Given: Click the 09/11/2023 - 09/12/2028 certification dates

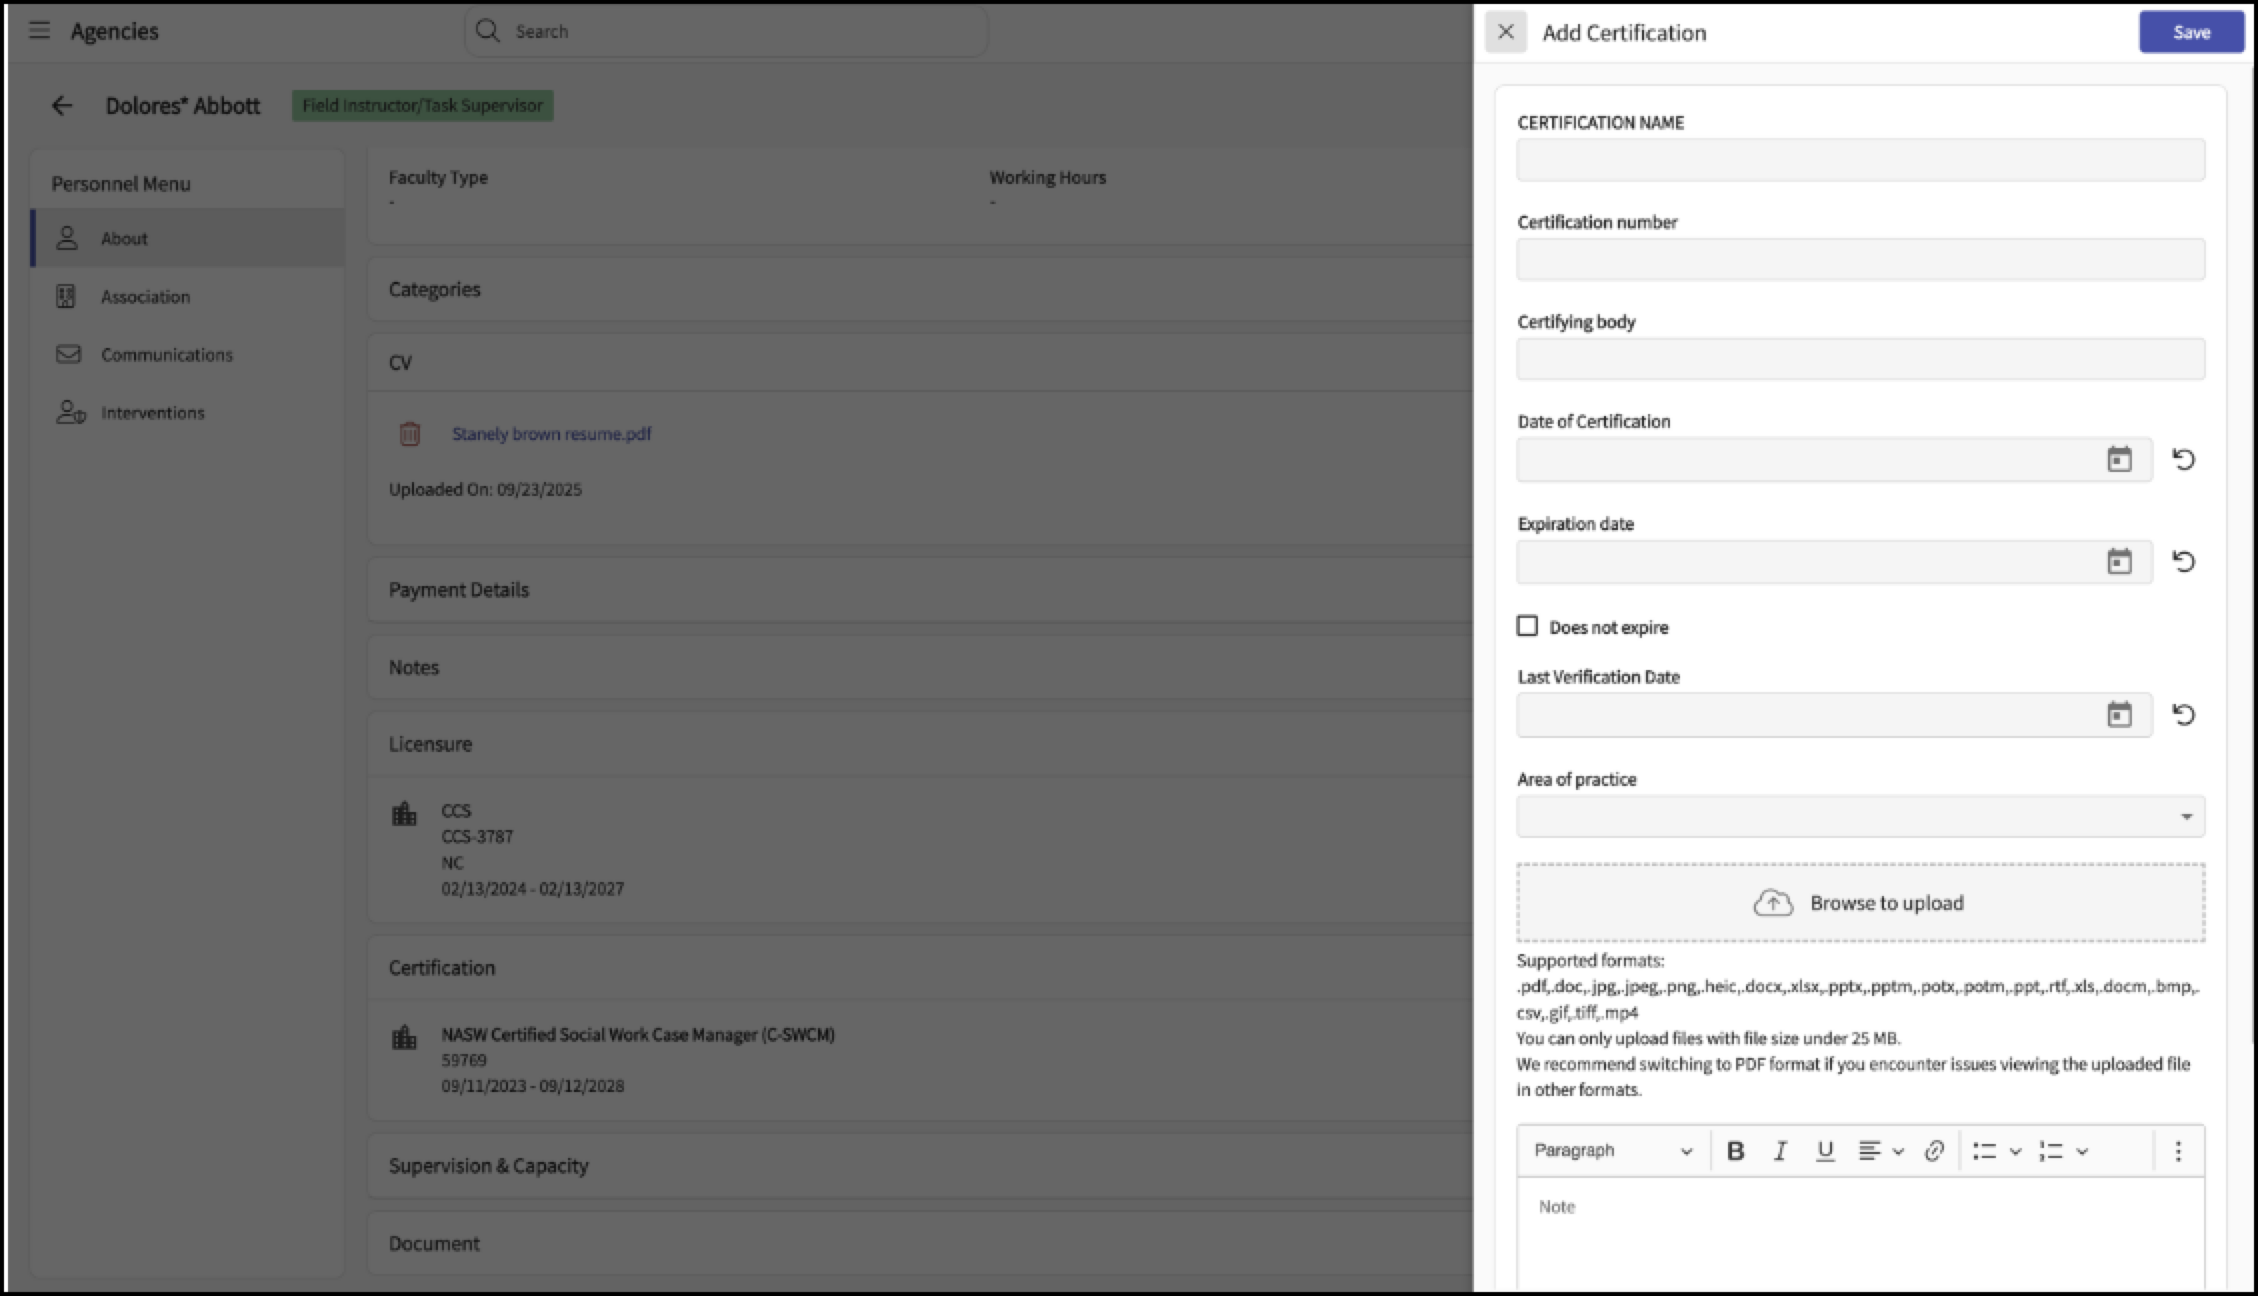Looking at the screenshot, I should (533, 1085).
